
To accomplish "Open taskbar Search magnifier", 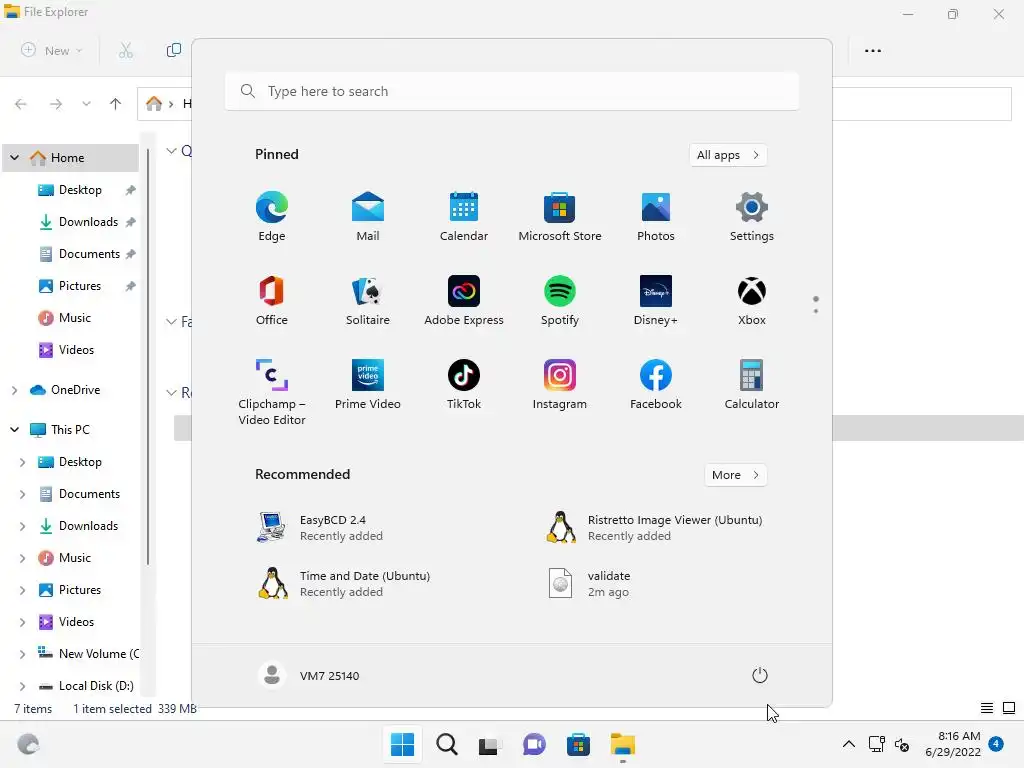I will point(447,744).
